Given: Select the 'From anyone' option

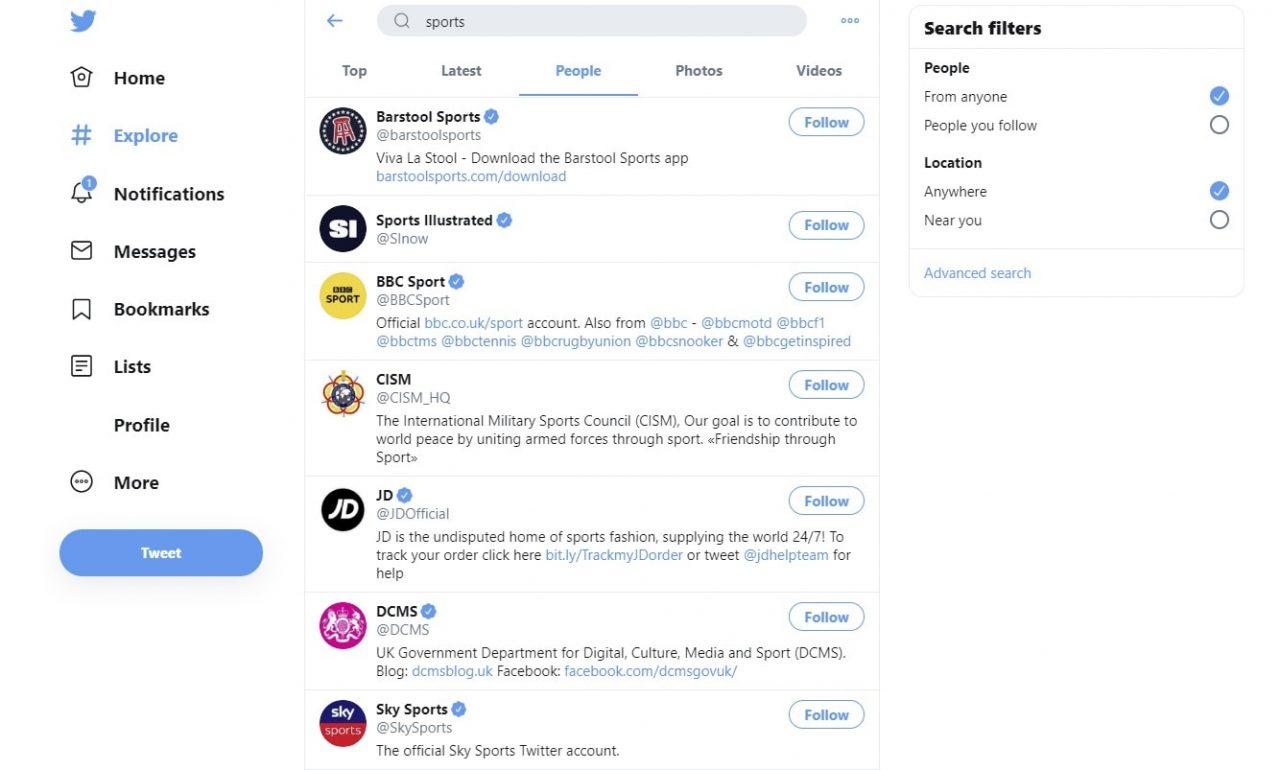Looking at the screenshot, I should (x=1219, y=96).
